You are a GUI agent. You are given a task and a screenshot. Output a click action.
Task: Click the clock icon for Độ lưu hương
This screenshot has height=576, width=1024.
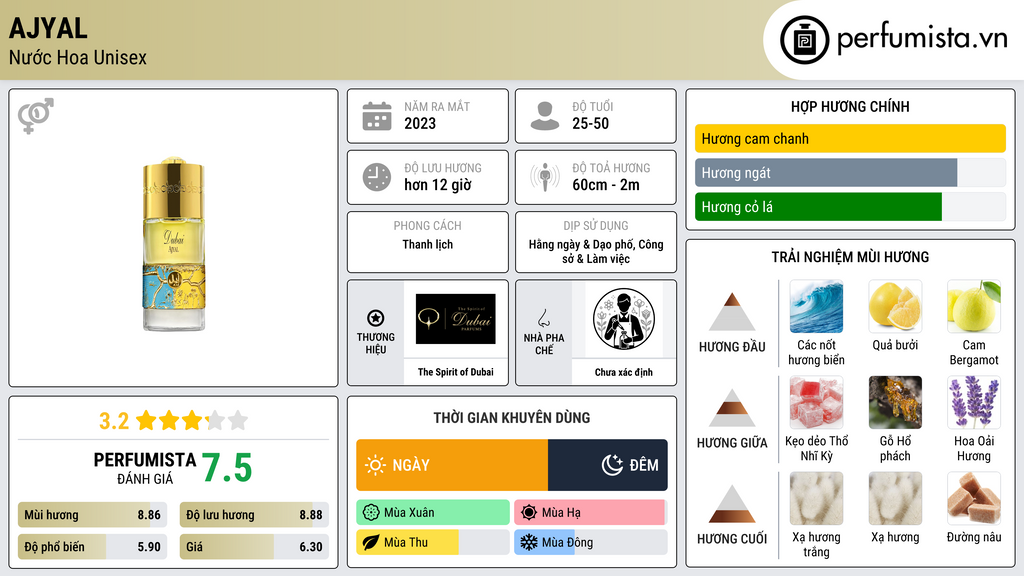pos(377,177)
